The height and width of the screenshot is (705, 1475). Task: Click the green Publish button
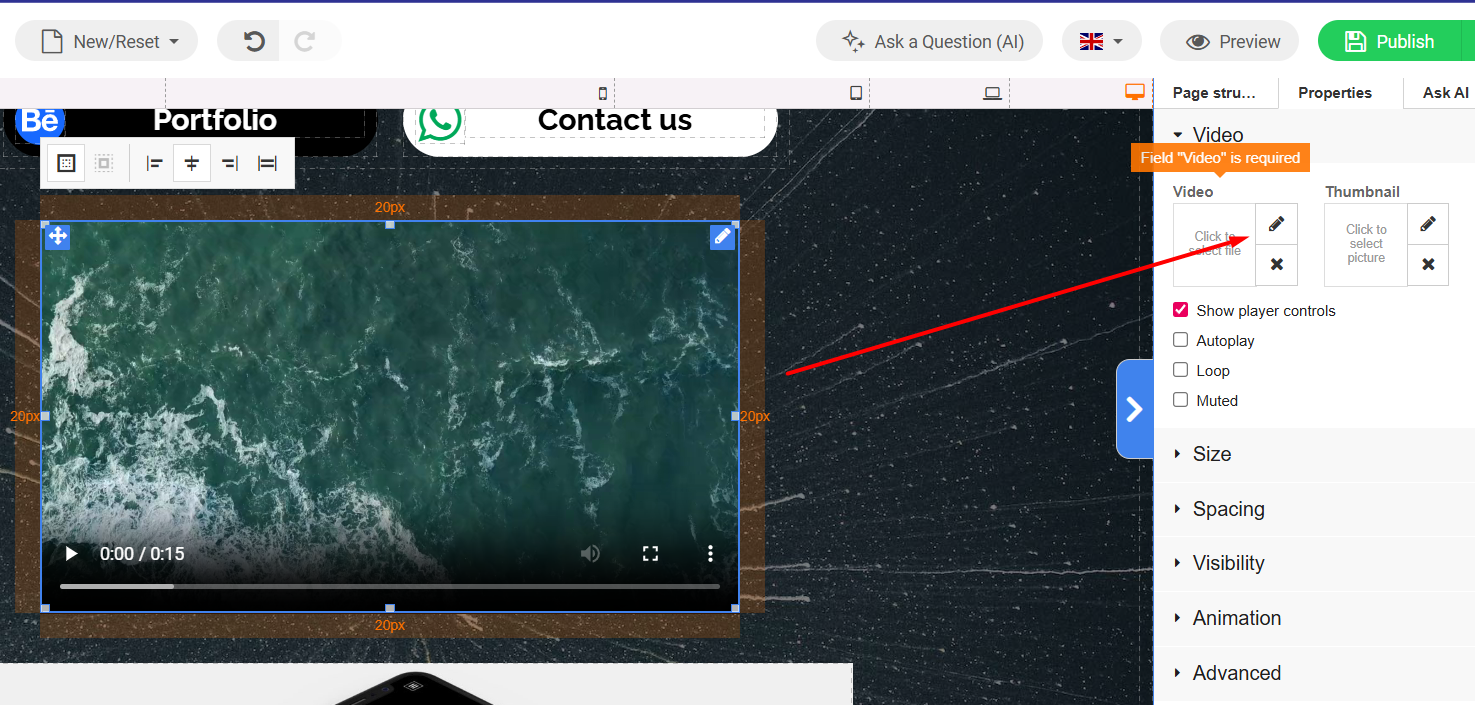pos(1389,41)
